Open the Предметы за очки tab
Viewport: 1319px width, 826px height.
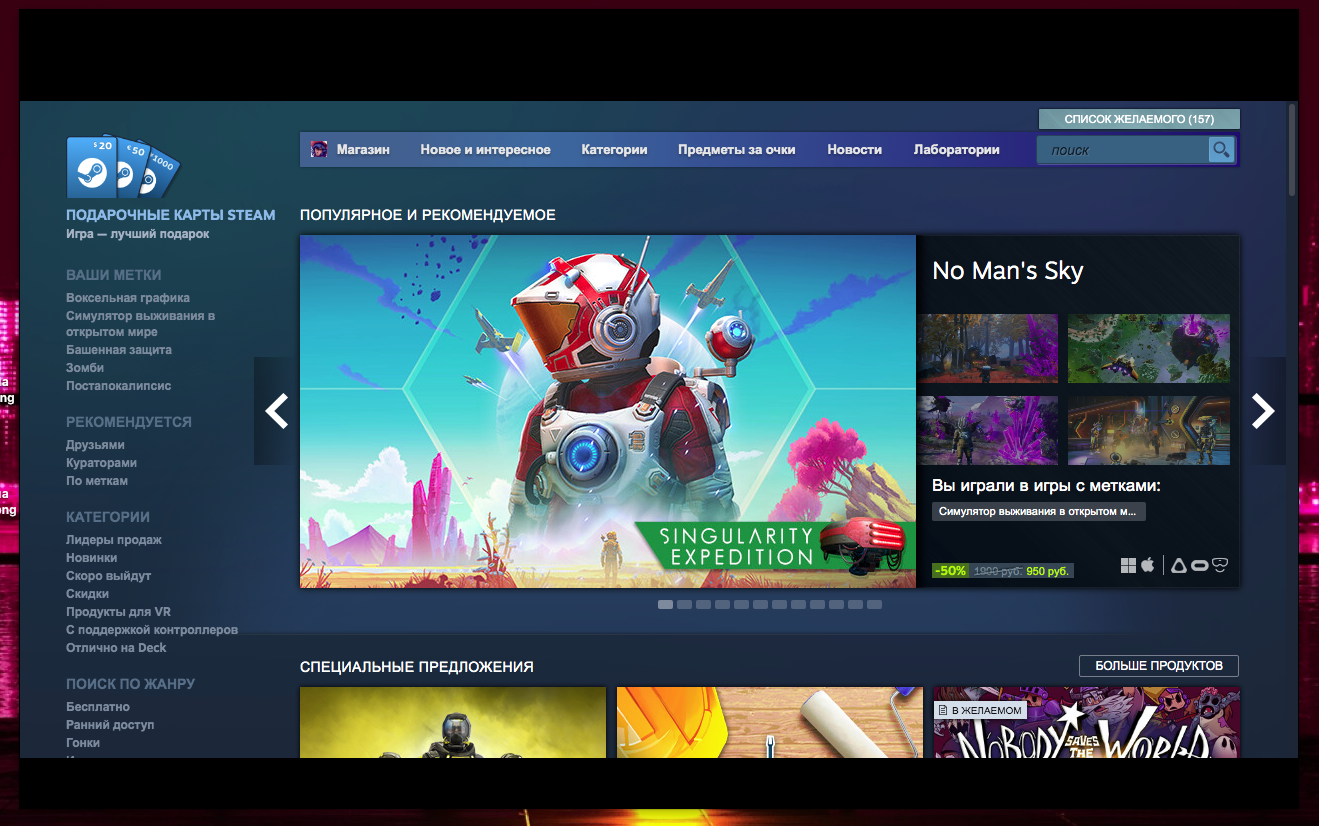click(x=737, y=150)
